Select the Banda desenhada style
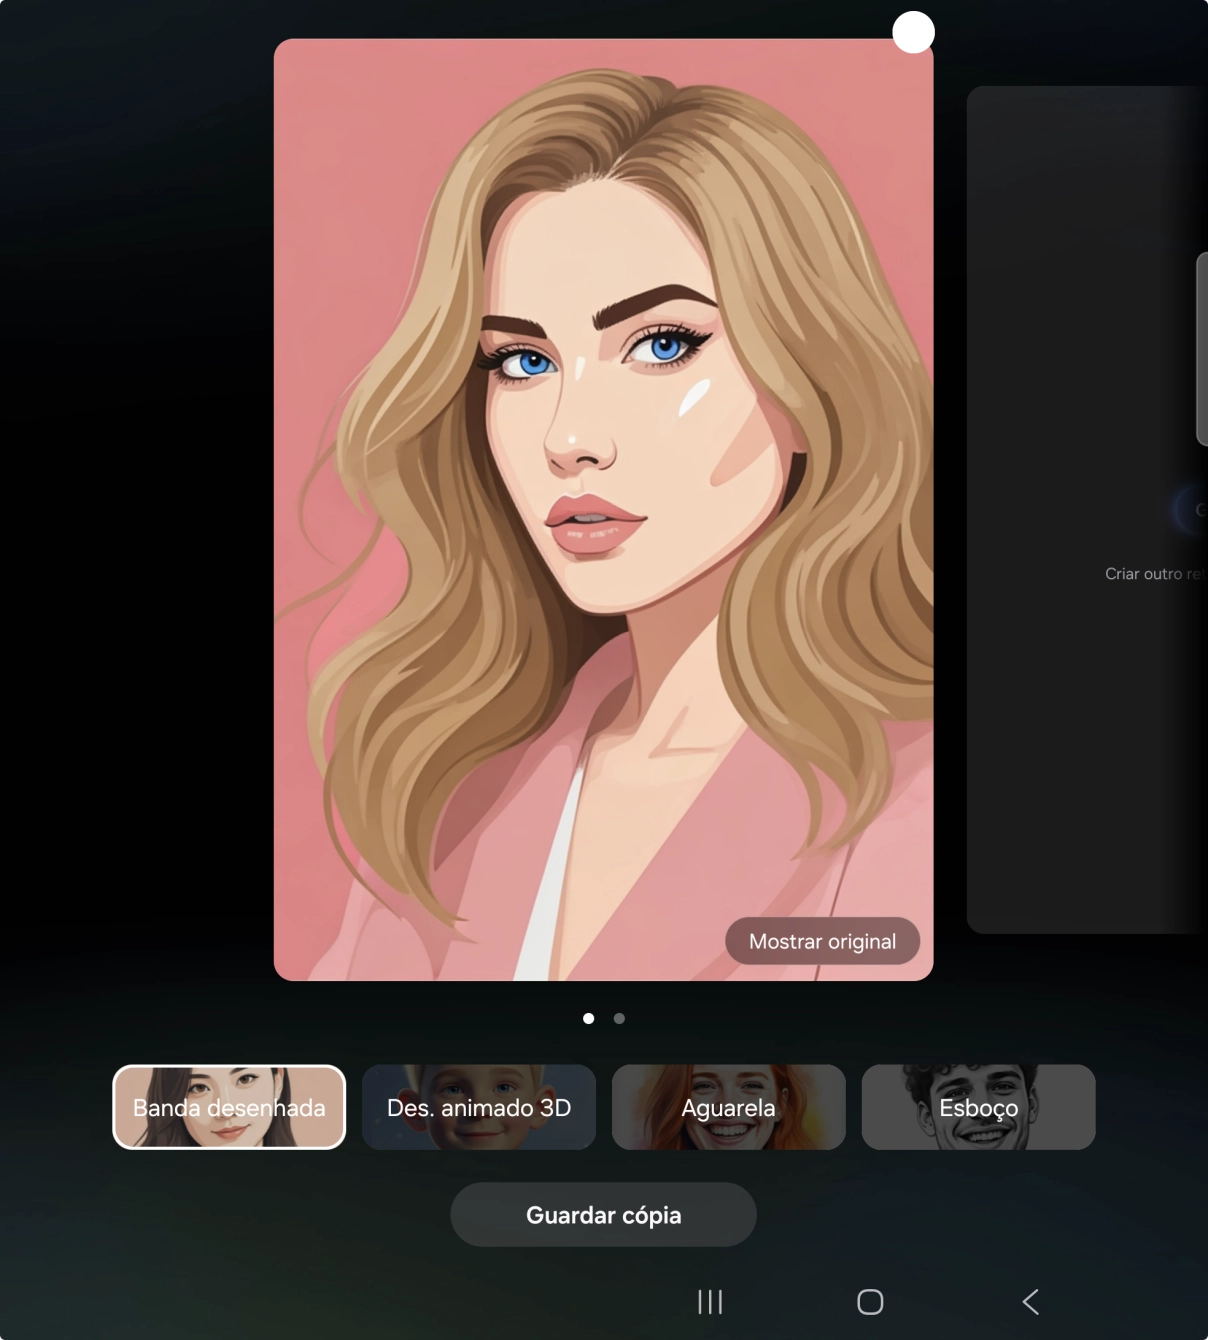 tap(229, 1108)
